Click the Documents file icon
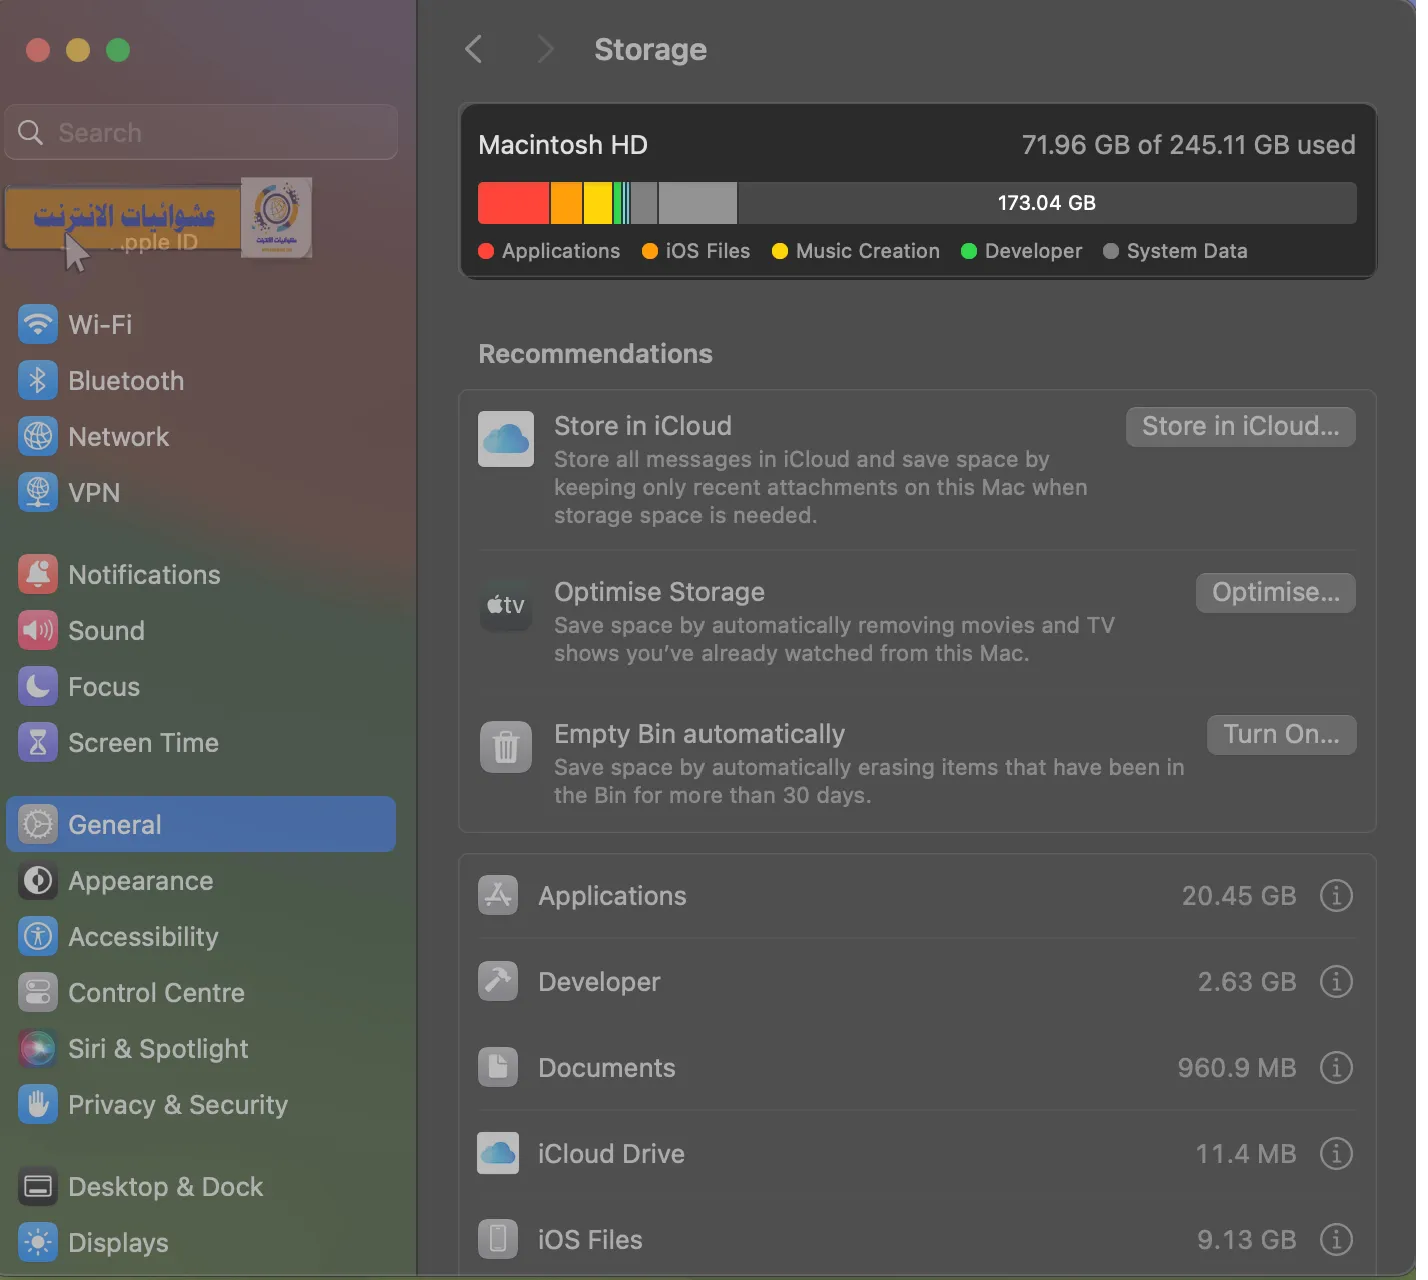The height and width of the screenshot is (1280, 1428). point(498,1068)
